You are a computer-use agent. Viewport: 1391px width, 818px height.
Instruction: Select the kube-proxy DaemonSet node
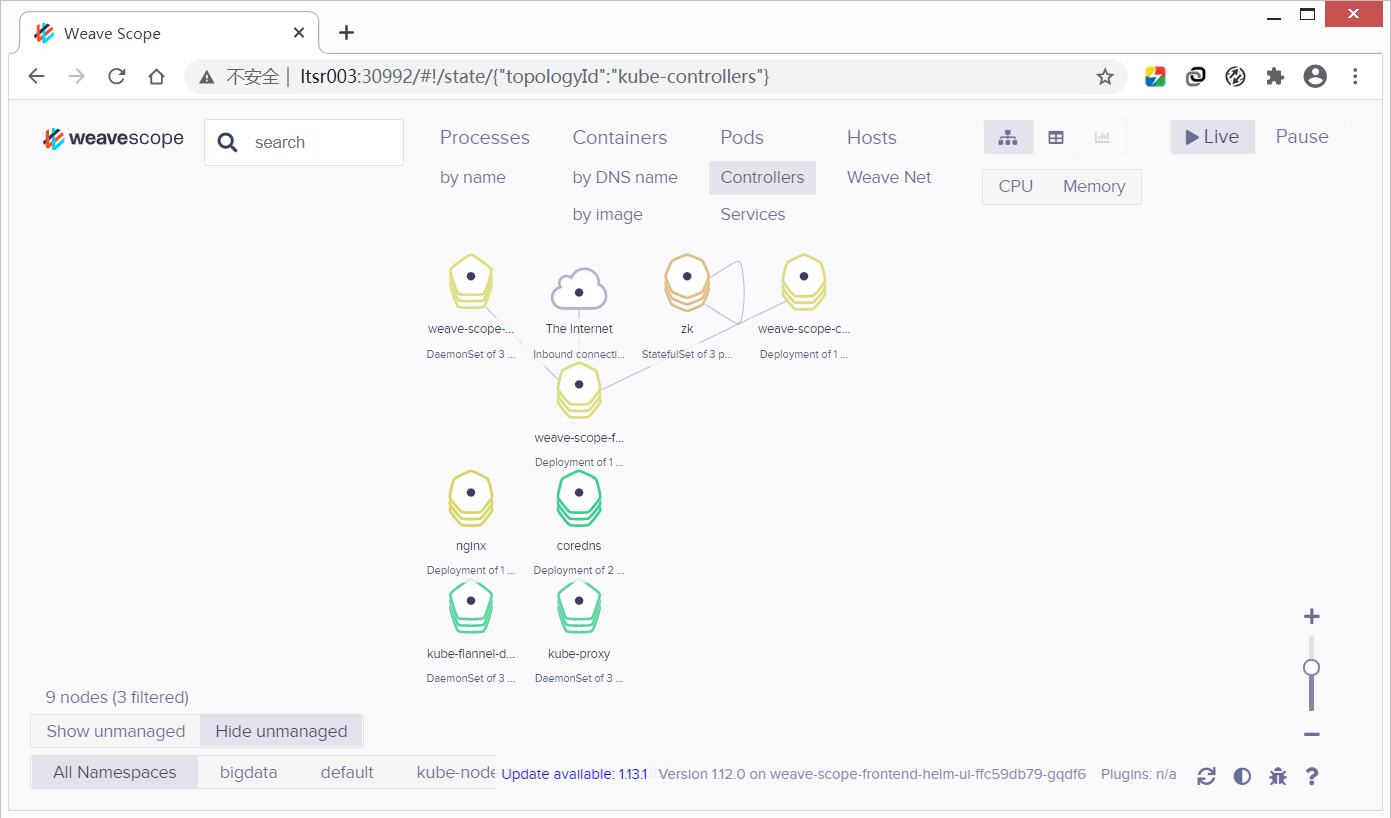point(579,605)
